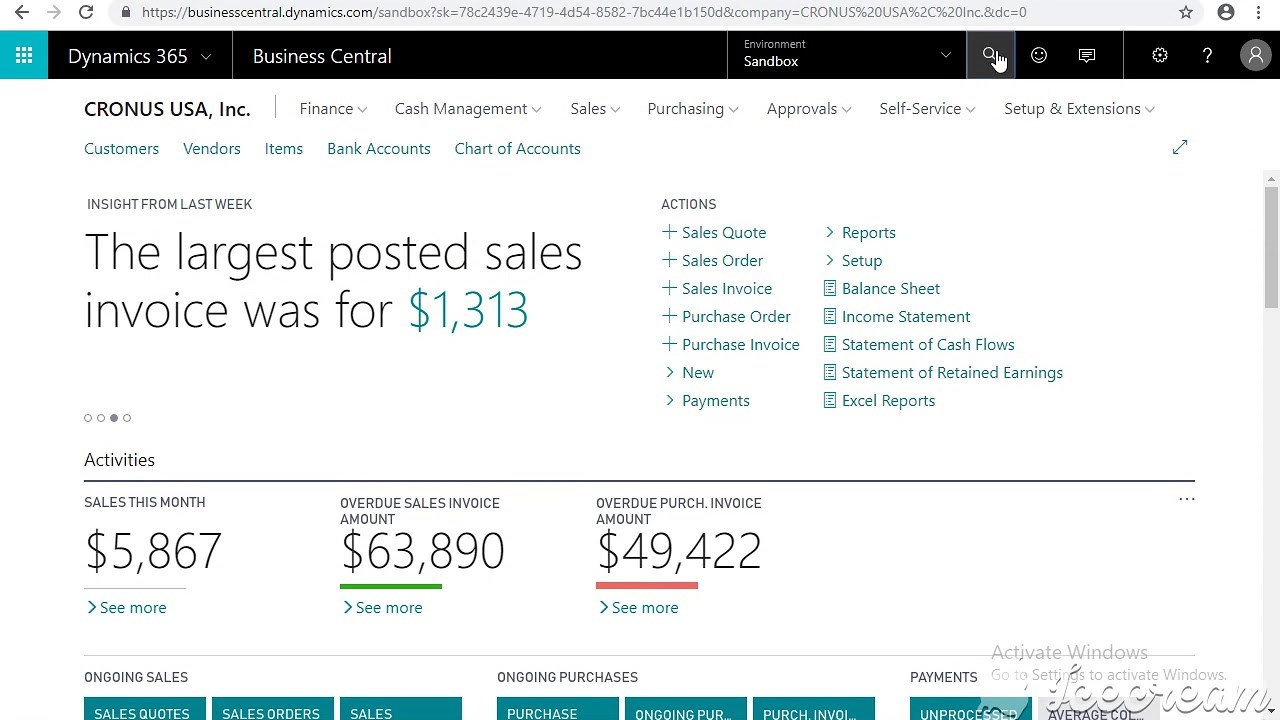Click the Chrome bookmark star icon
Viewport: 1280px width, 720px height.
[1186, 13]
